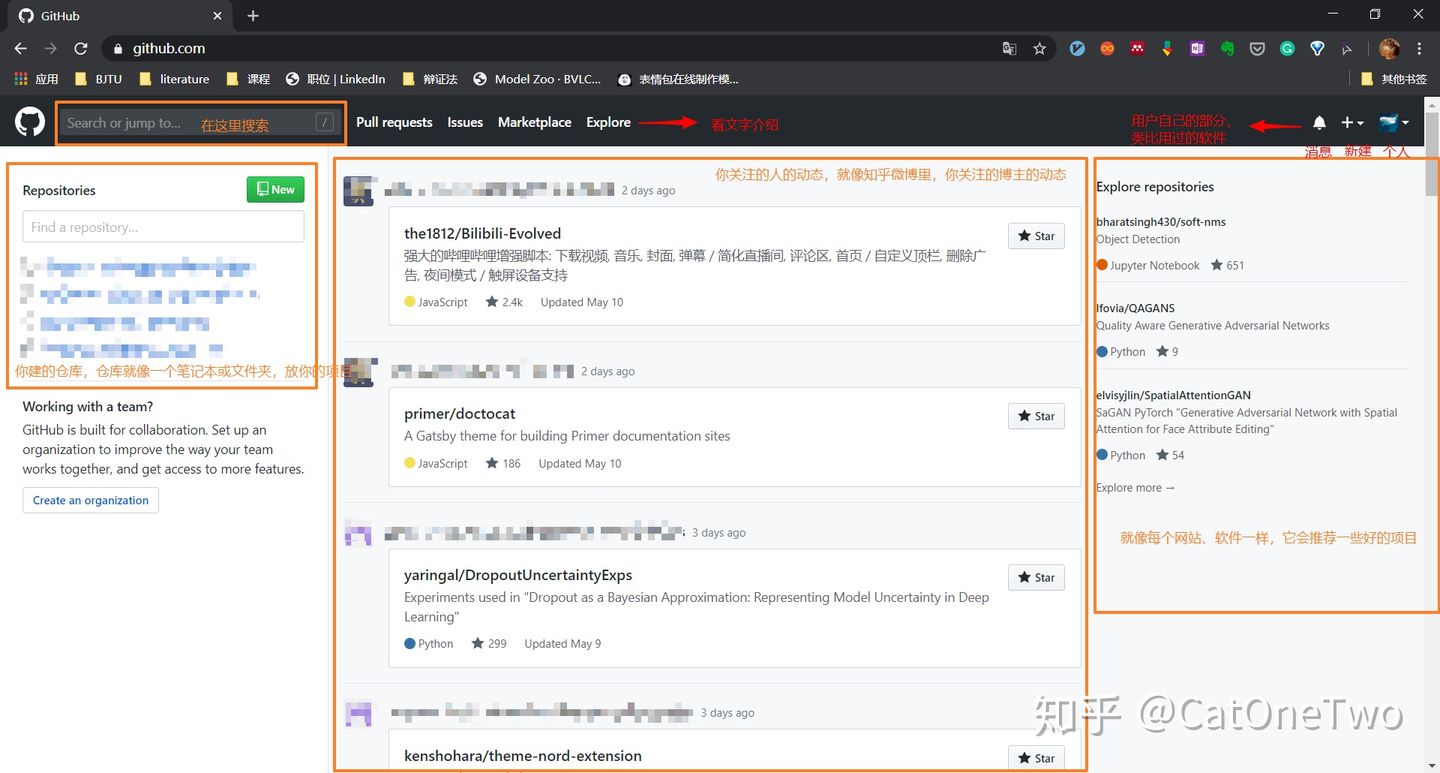Star yaringal/DropoutUncertaintyExps repository
The image size is (1440, 773).
pos(1036,577)
